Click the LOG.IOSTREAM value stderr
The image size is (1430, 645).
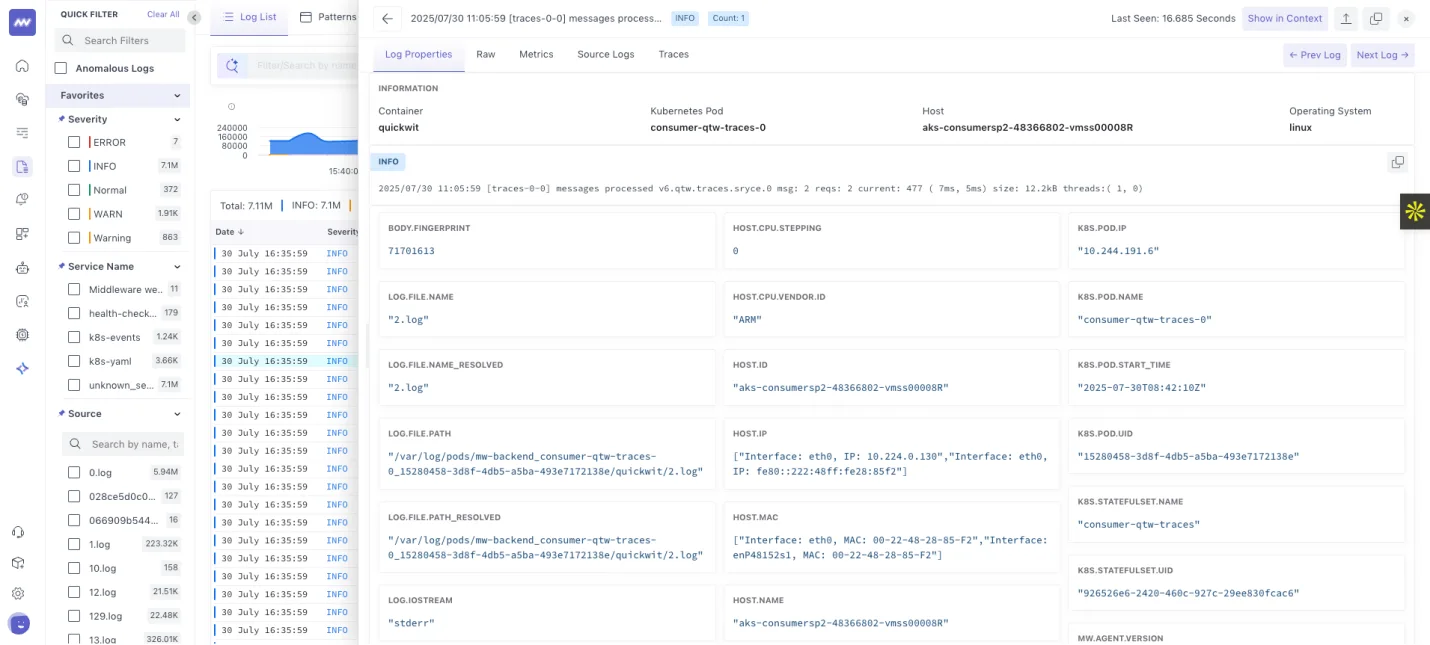[x=411, y=623]
